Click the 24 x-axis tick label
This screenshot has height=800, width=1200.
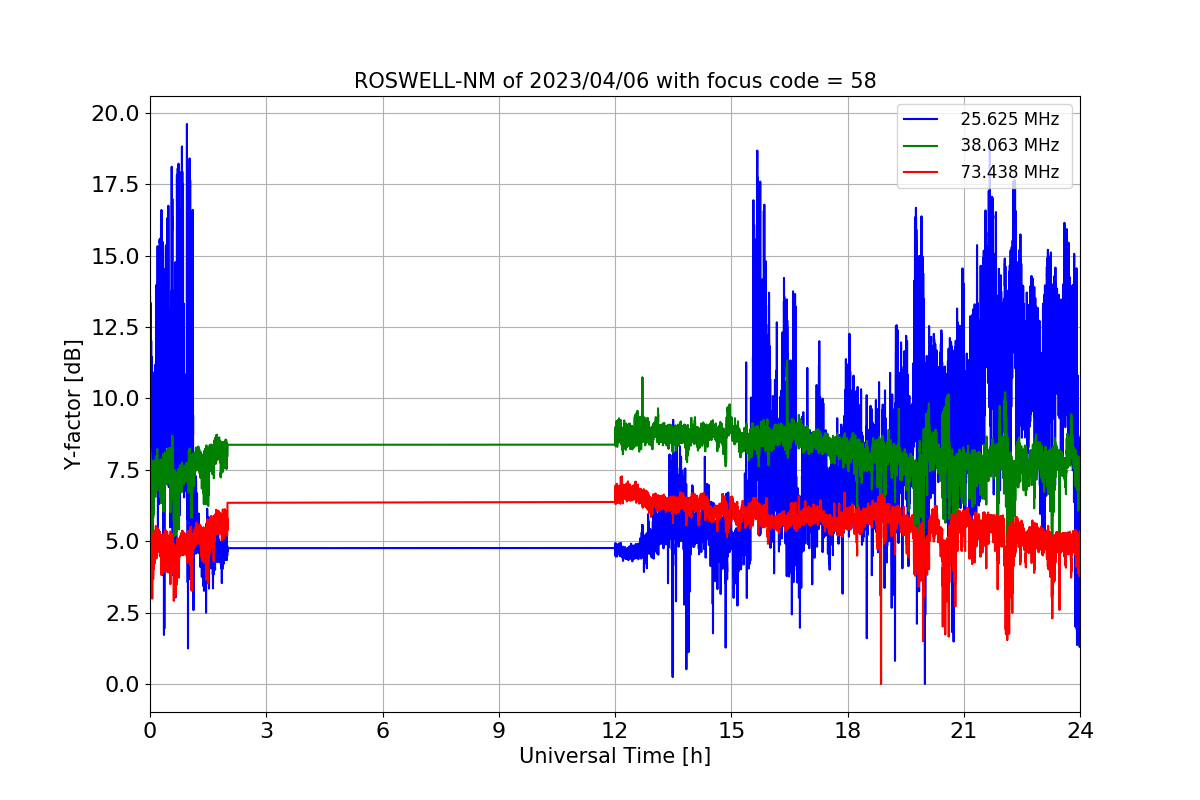(1080, 731)
